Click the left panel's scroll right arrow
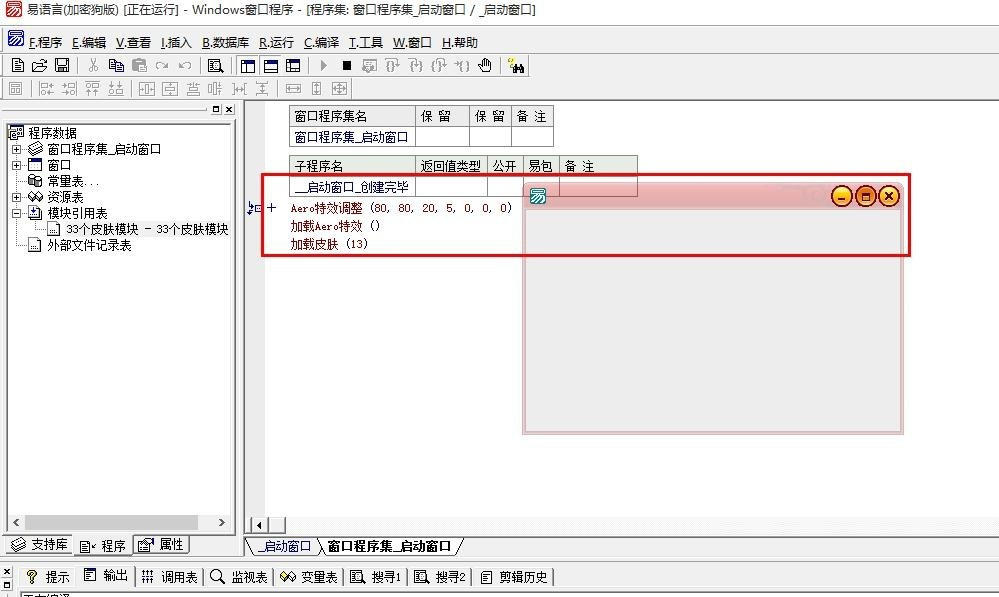Screen dimensions: 999x597 click(x=222, y=522)
